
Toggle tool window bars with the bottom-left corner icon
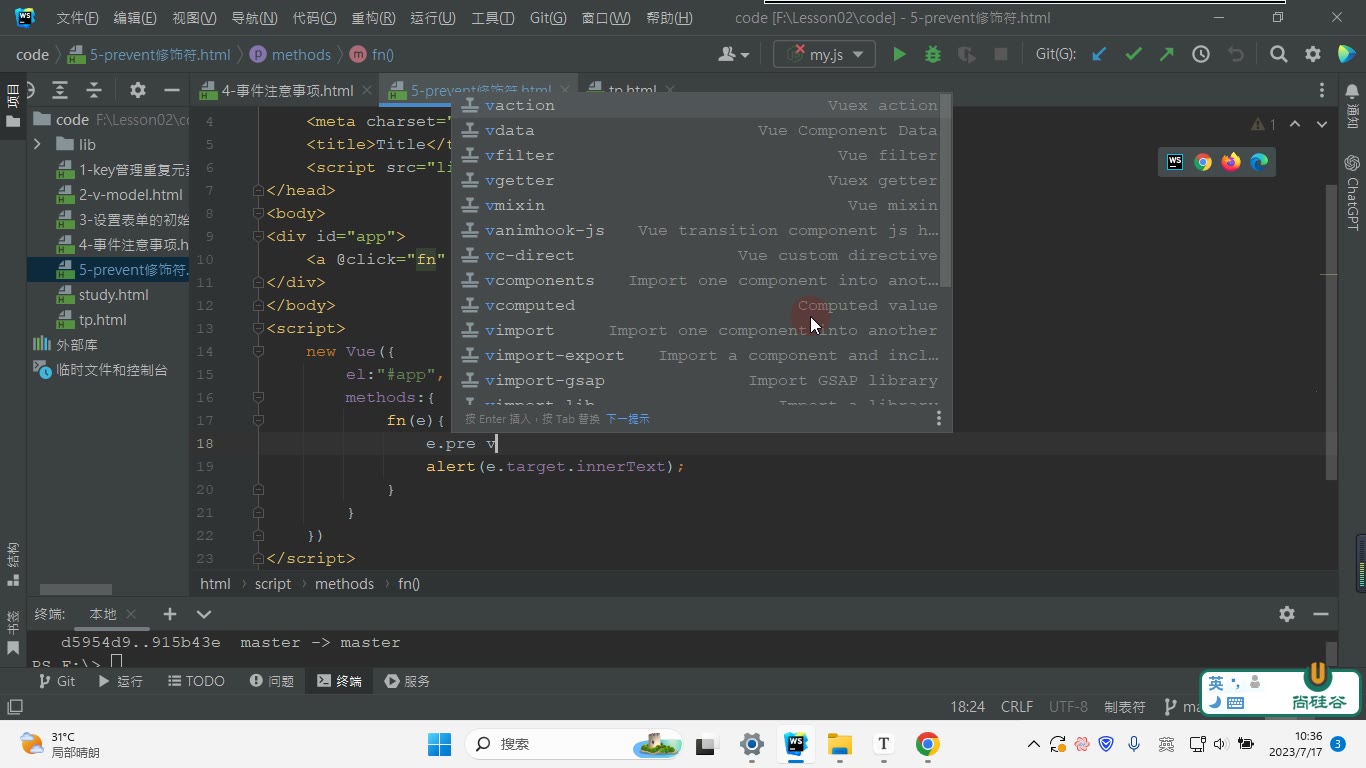coord(14,707)
